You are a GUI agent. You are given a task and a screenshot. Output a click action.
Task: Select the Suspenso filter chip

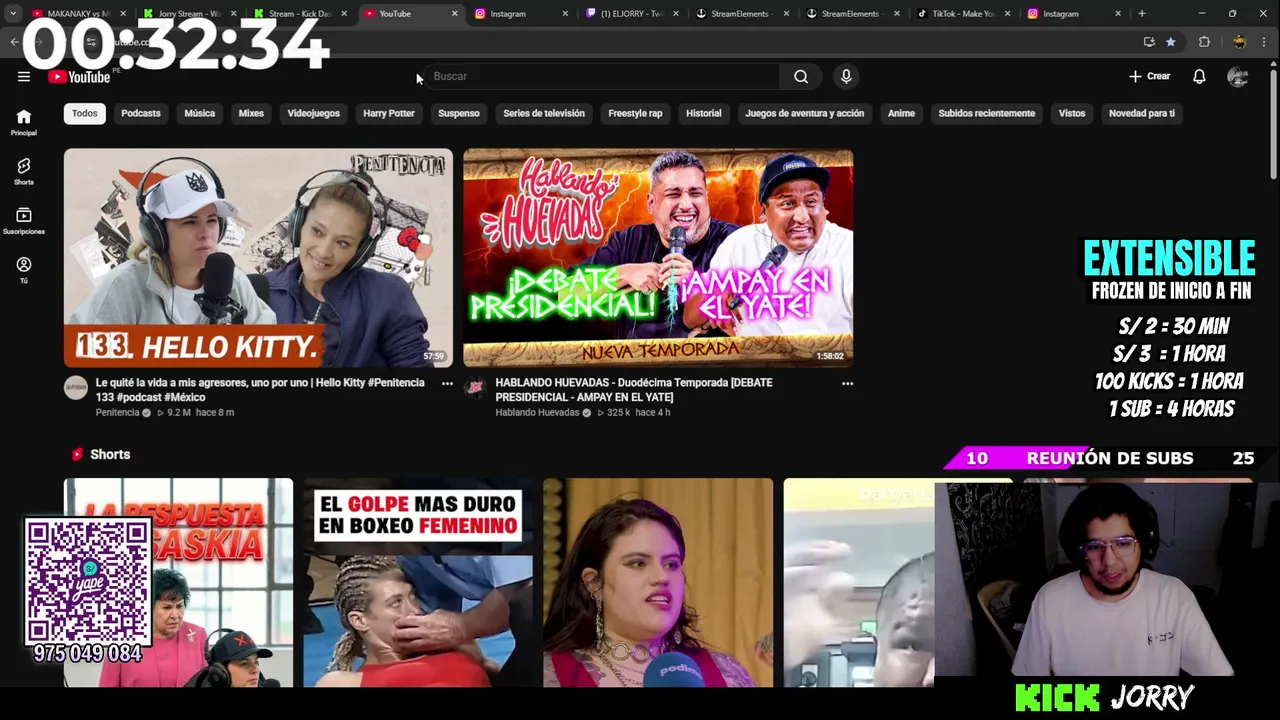pos(459,113)
